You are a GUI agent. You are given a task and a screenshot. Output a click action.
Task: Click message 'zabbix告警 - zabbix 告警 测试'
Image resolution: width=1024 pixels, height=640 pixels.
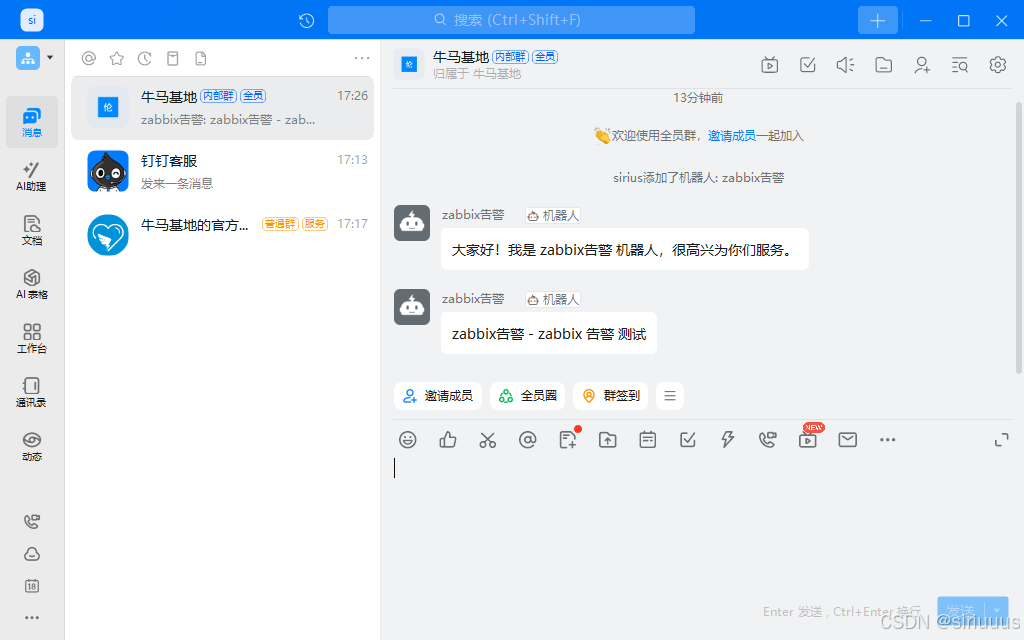click(x=549, y=334)
